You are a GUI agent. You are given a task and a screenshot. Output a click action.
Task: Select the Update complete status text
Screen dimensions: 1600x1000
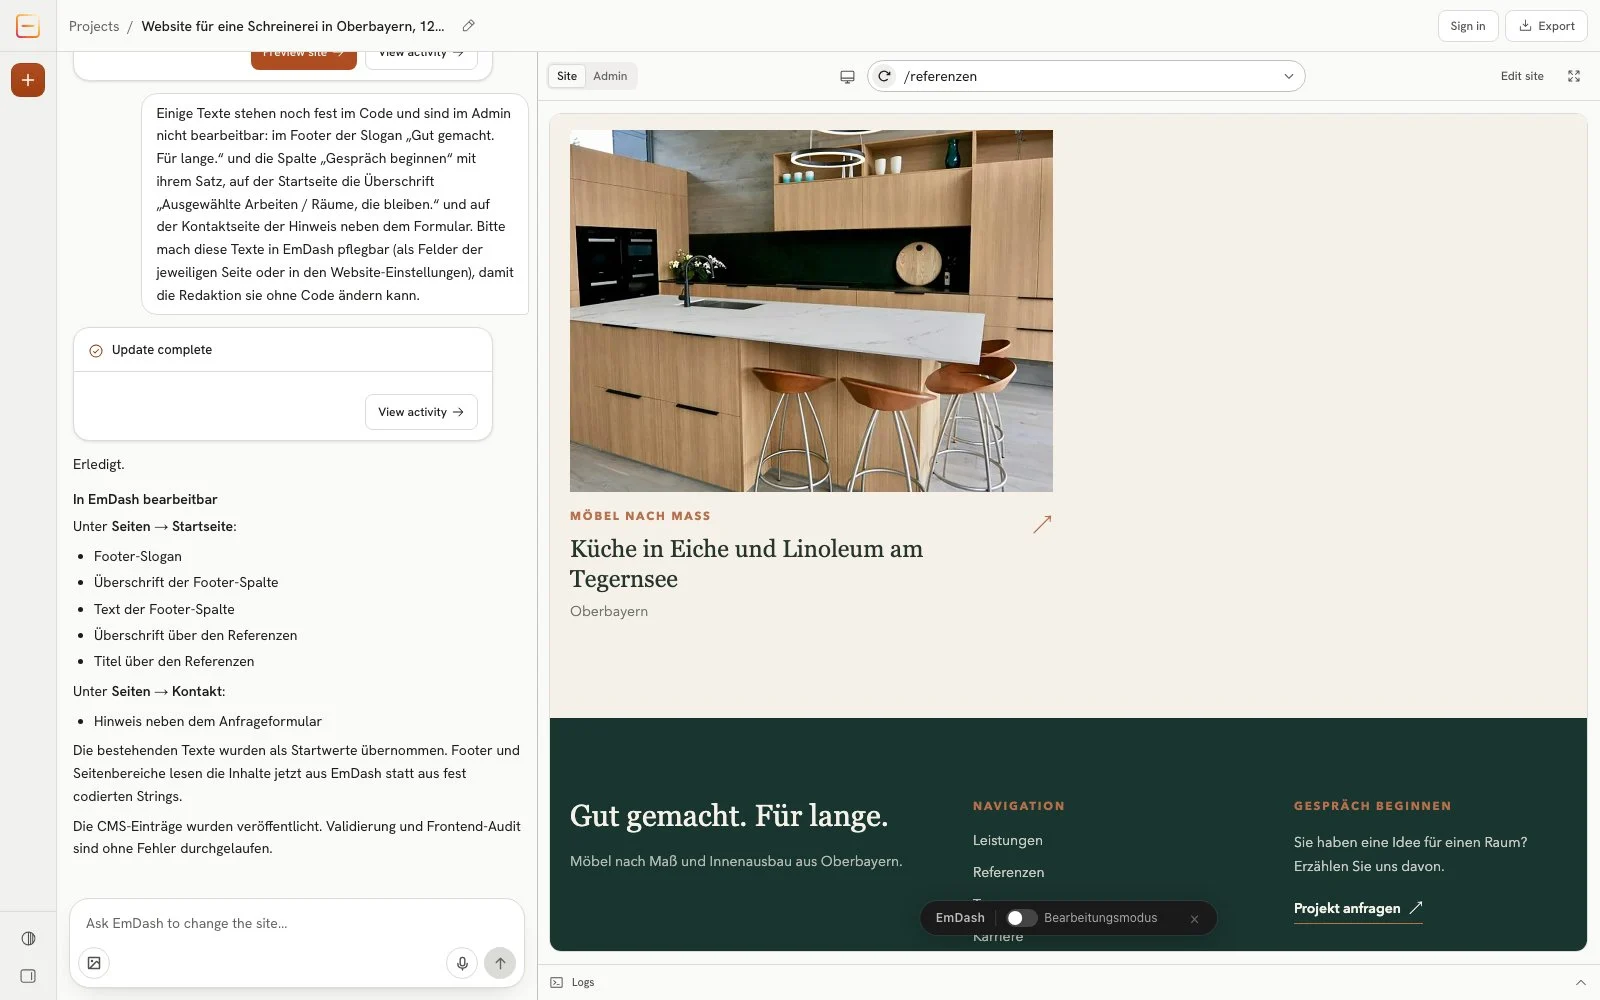pos(162,350)
